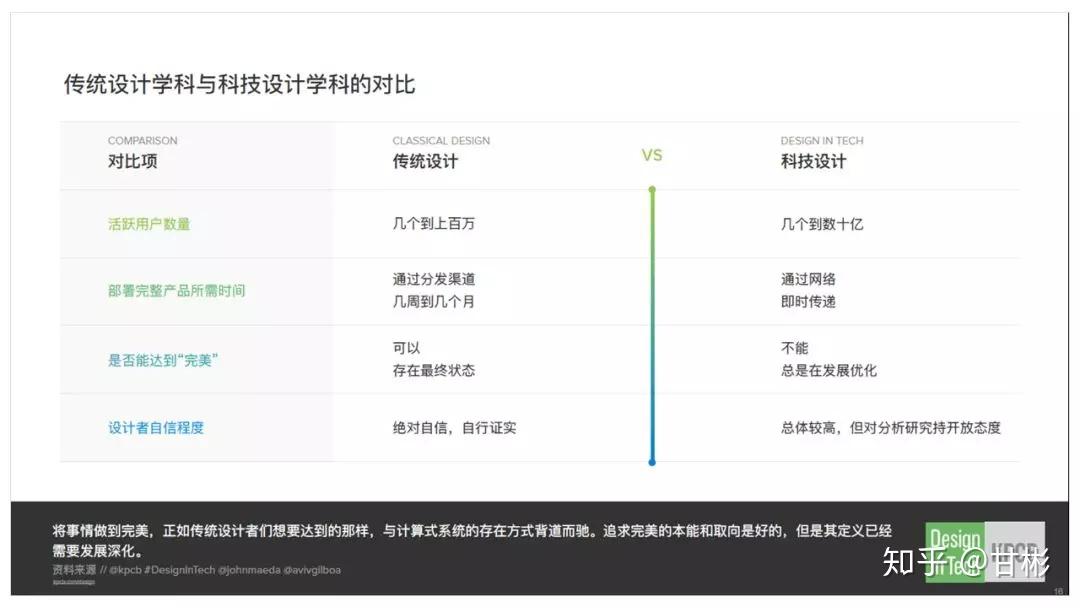Click the blue dot at divider bottom
The height and width of the screenshot is (608, 1080).
652,461
